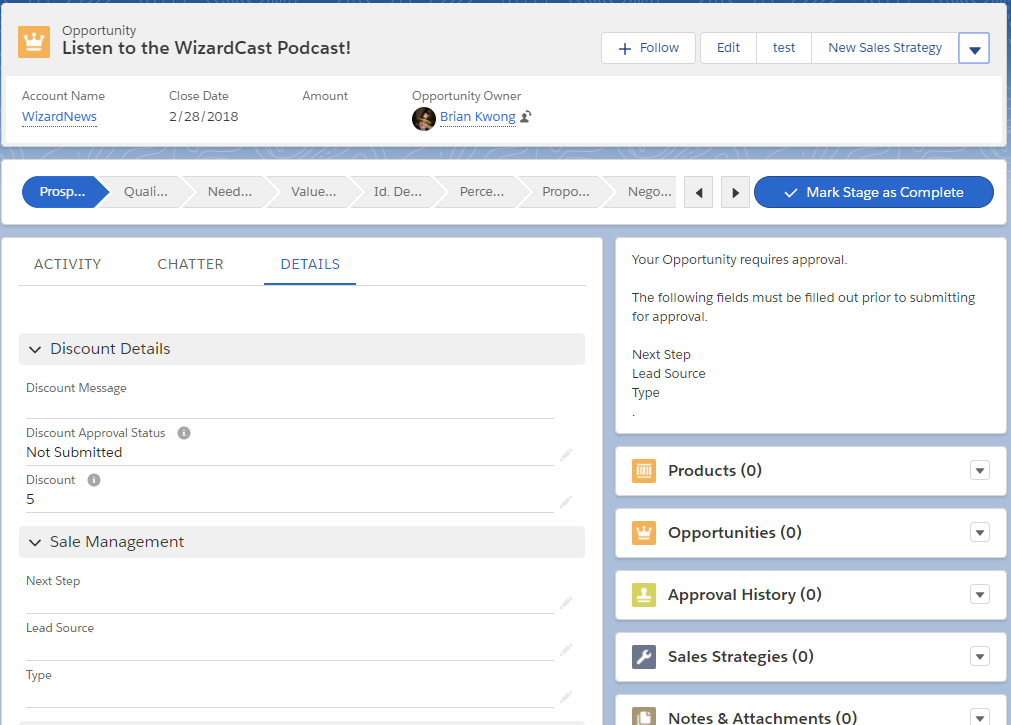Open the Sales Strategies (0) related list

point(740,657)
